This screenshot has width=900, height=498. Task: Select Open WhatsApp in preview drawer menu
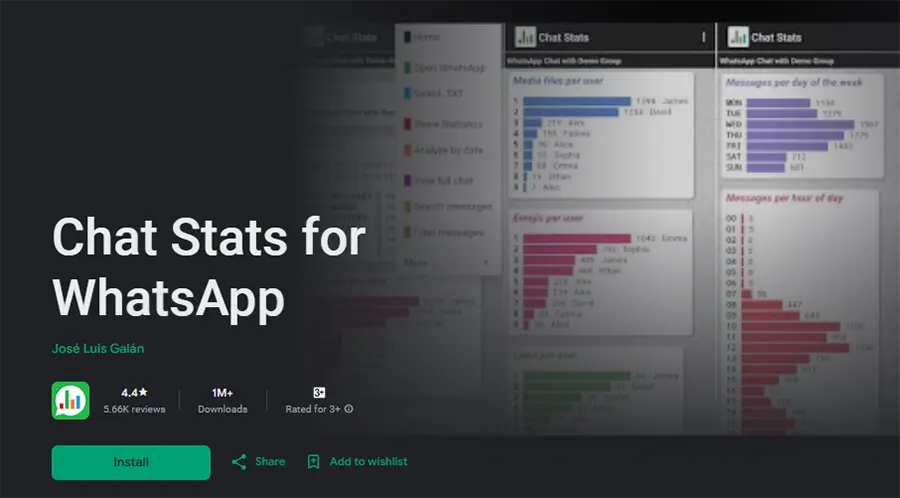coord(445,68)
